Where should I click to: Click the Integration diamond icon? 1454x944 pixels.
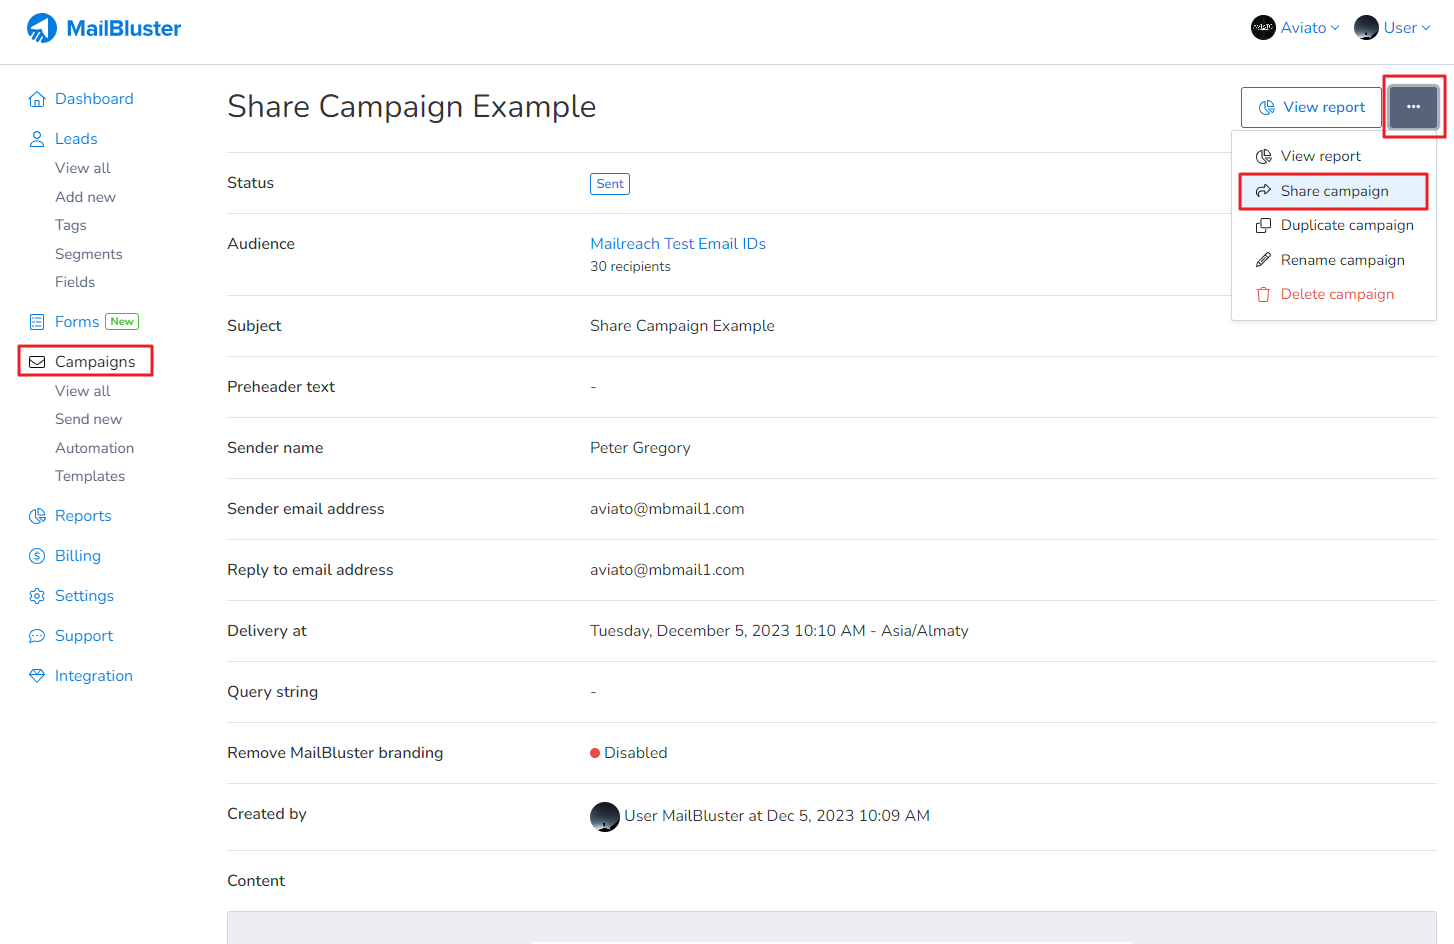point(37,676)
